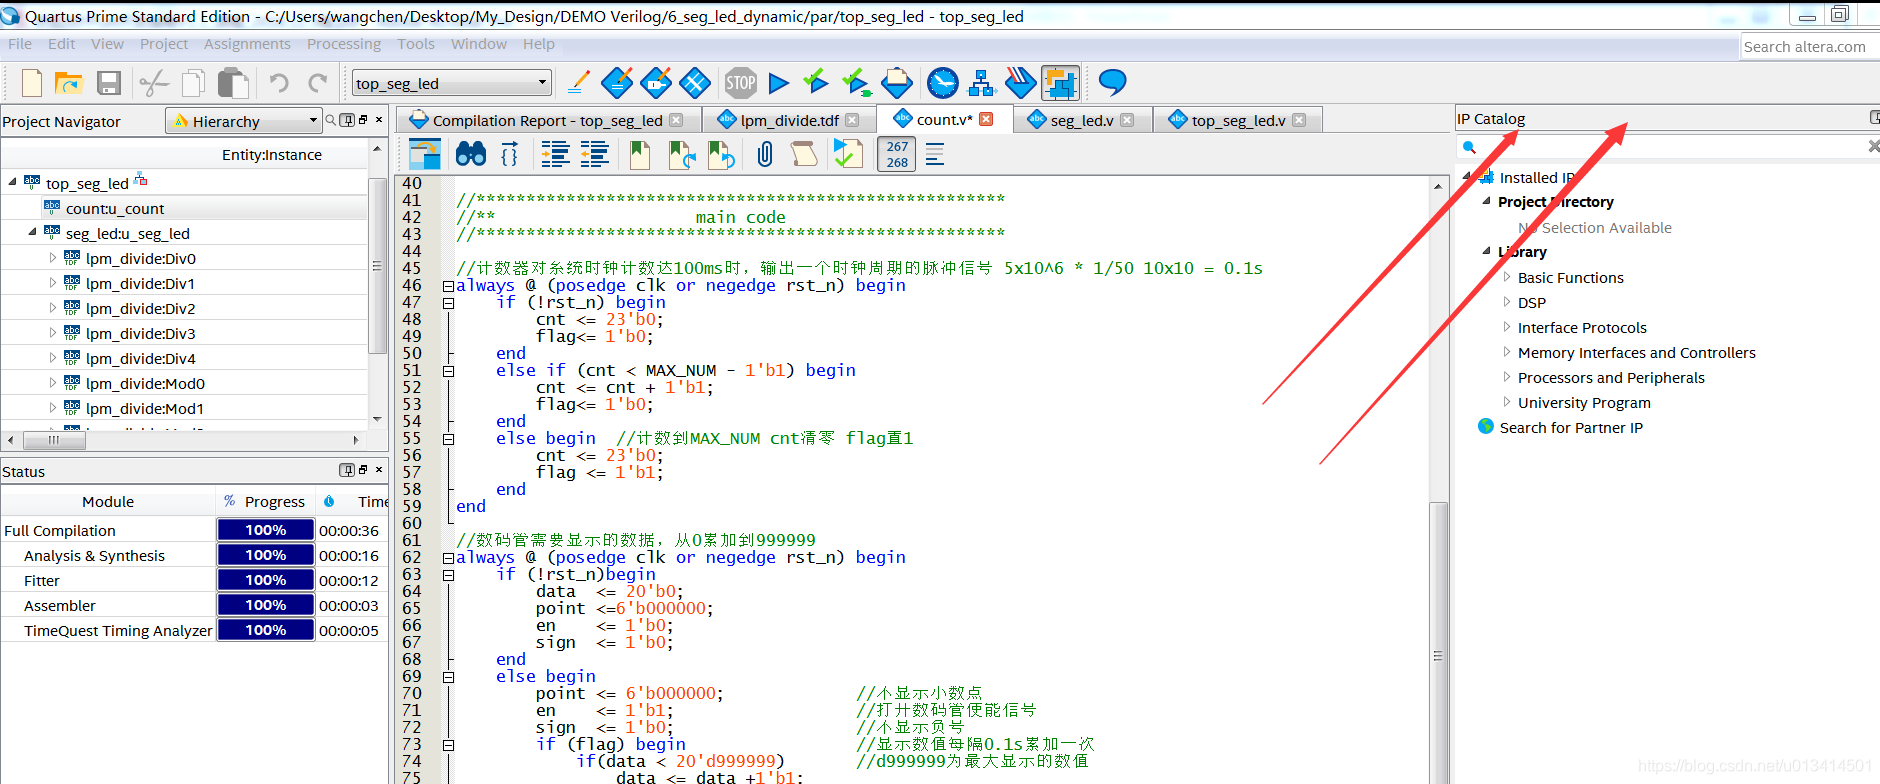The width and height of the screenshot is (1880, 784).
Task: Insert template with the scroll icon
Action: click(x=803, y=154)
